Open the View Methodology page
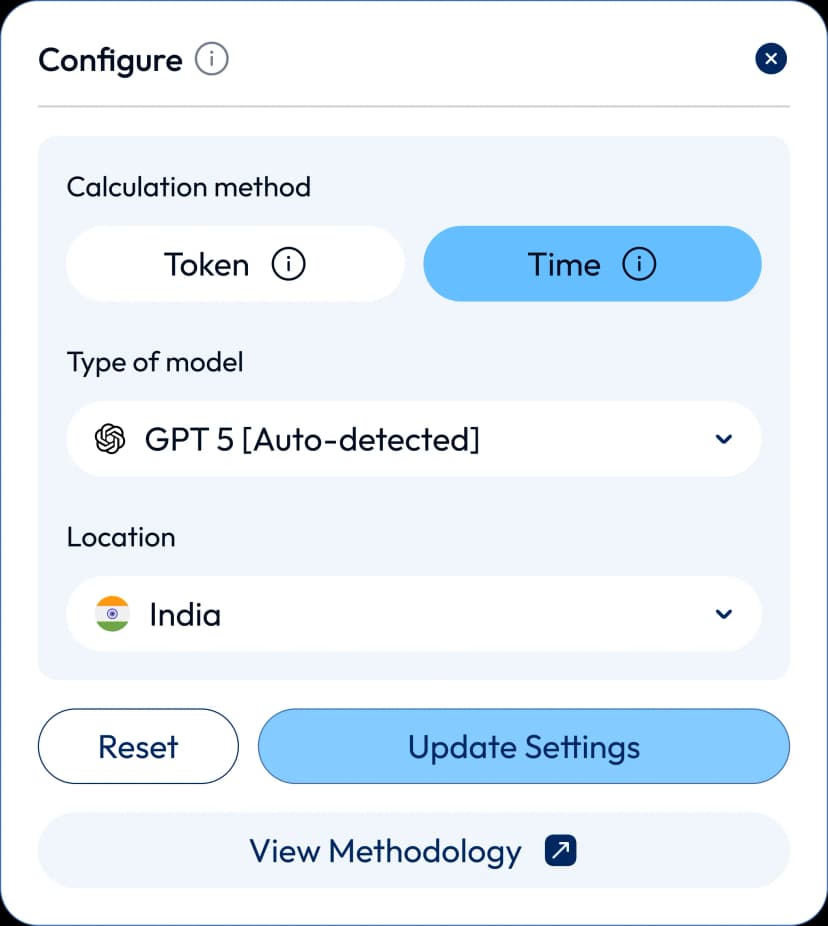828x926 pixels. [413, 849]
